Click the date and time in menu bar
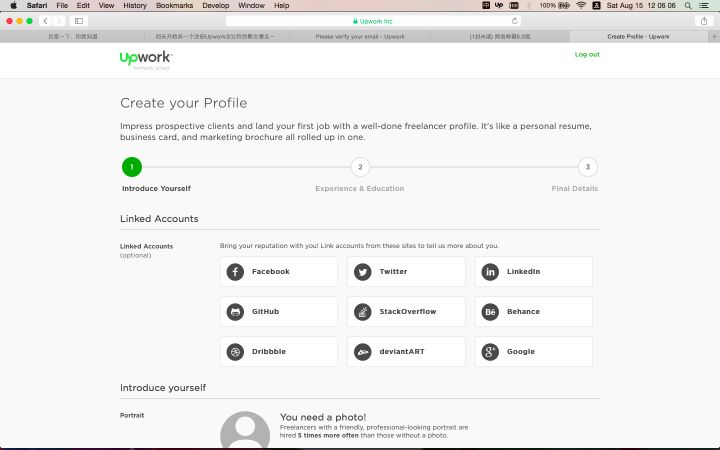The width and height of the screenshot is (720, 450). pyautogui.click(x=641, y=6)
